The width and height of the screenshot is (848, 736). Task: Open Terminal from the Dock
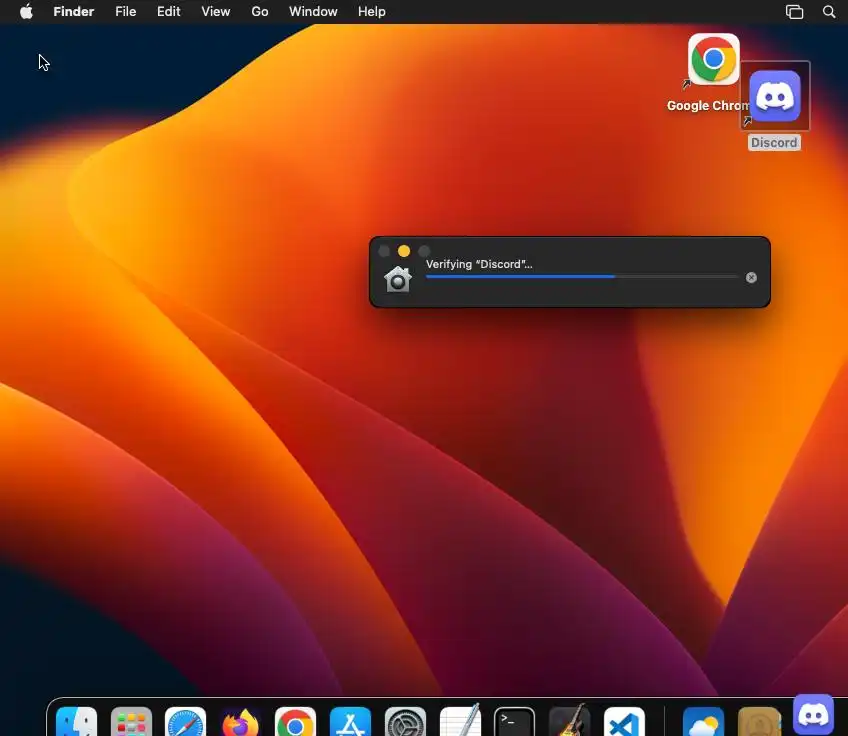point(514,721)
